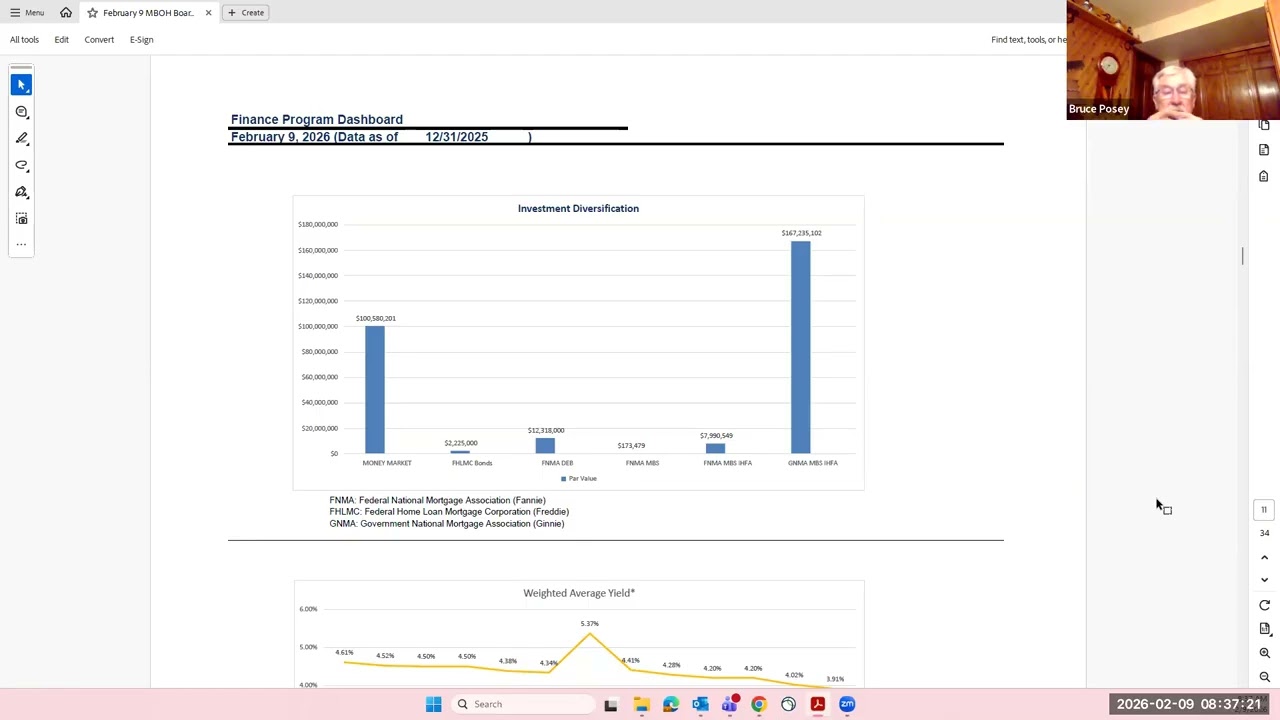
Task: Click the Weighted Average Yield title
Action: tap(579, 593)
